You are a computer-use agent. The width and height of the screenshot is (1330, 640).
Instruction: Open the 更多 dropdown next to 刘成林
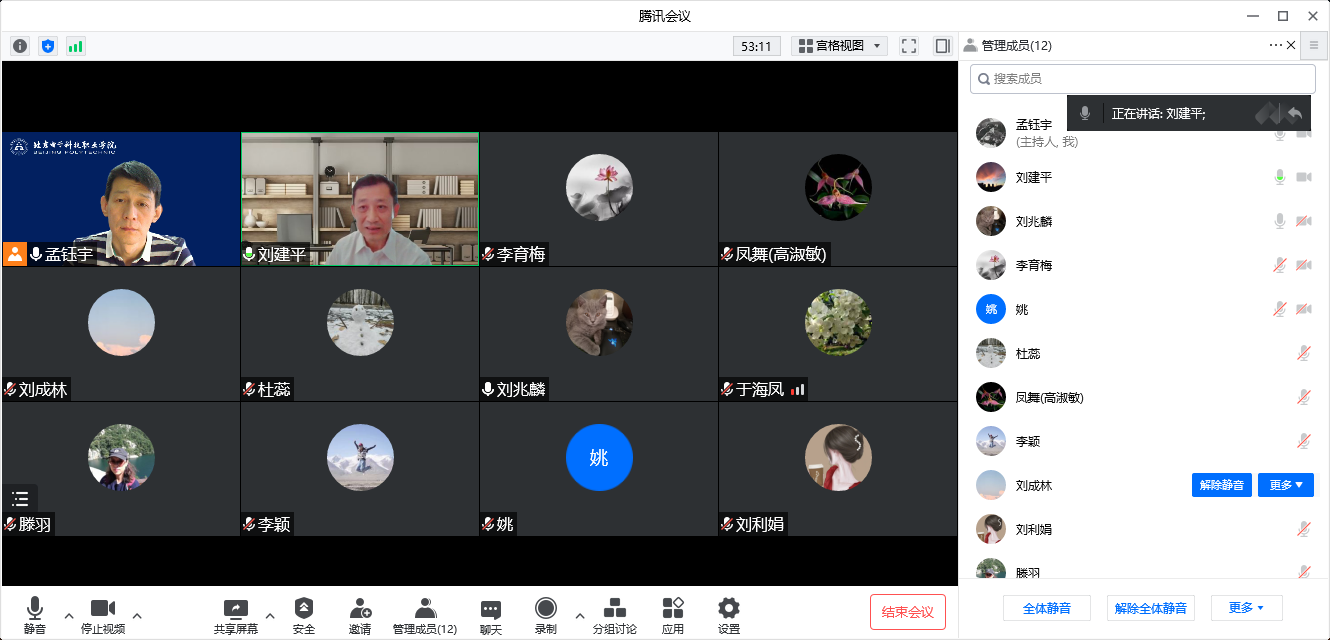(1285, 485)
